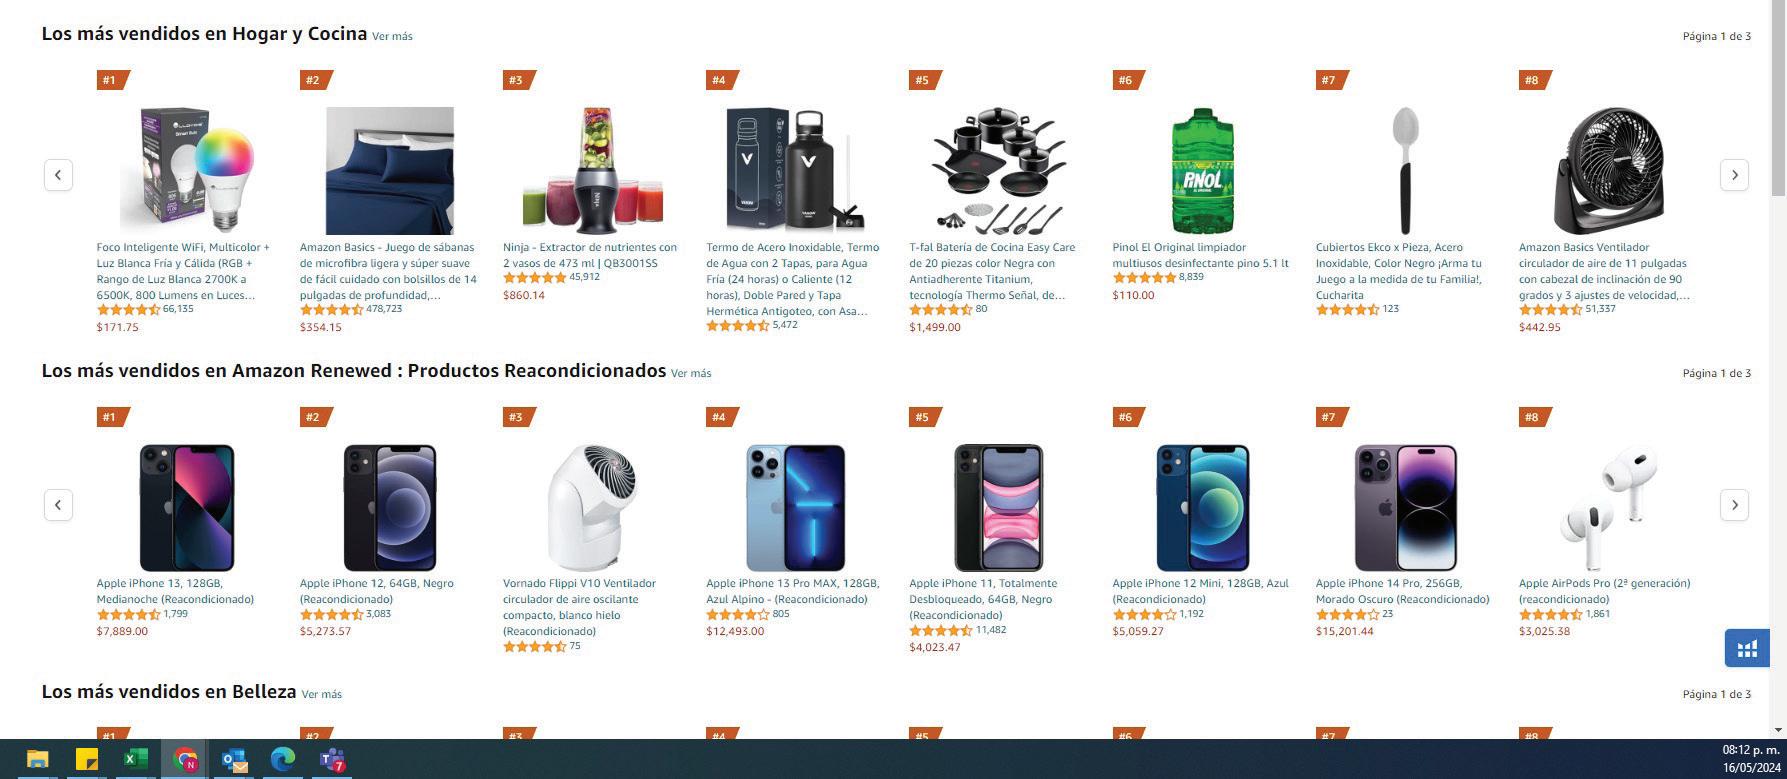The height and width of the screenshot is (779, 1787).
Task: Open Sticky Notes taskbar icon
Action: point(86,760)
